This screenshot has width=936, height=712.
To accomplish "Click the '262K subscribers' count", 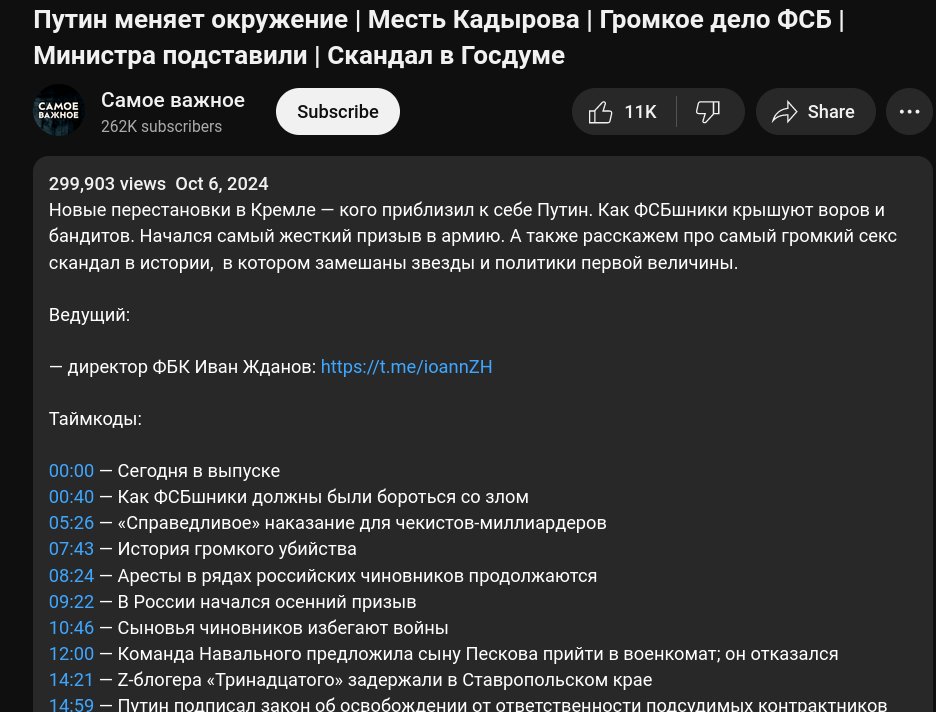I will 161,127.
